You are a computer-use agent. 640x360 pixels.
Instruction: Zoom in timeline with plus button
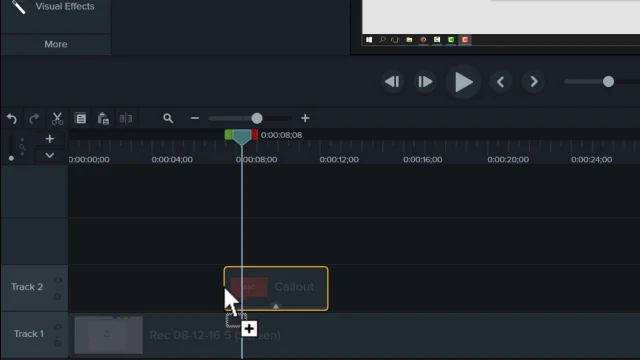[305, 118]
